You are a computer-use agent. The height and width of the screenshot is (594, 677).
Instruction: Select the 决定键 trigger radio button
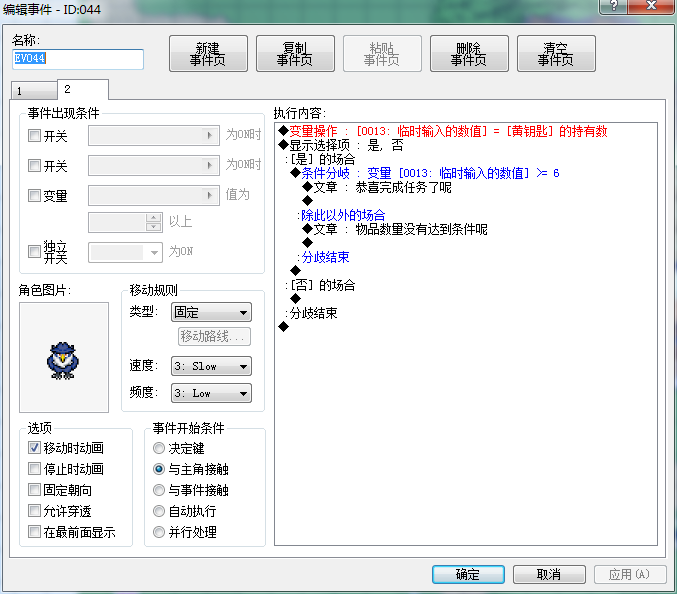click(159, 448)
